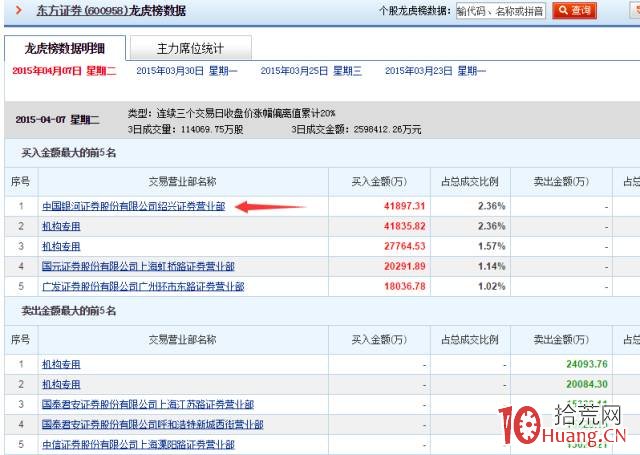Click the 类型 连续三个交易日 description text
The width and height of the screenshot is (640, 455).
pyautogui.click(x=231, y=113)
